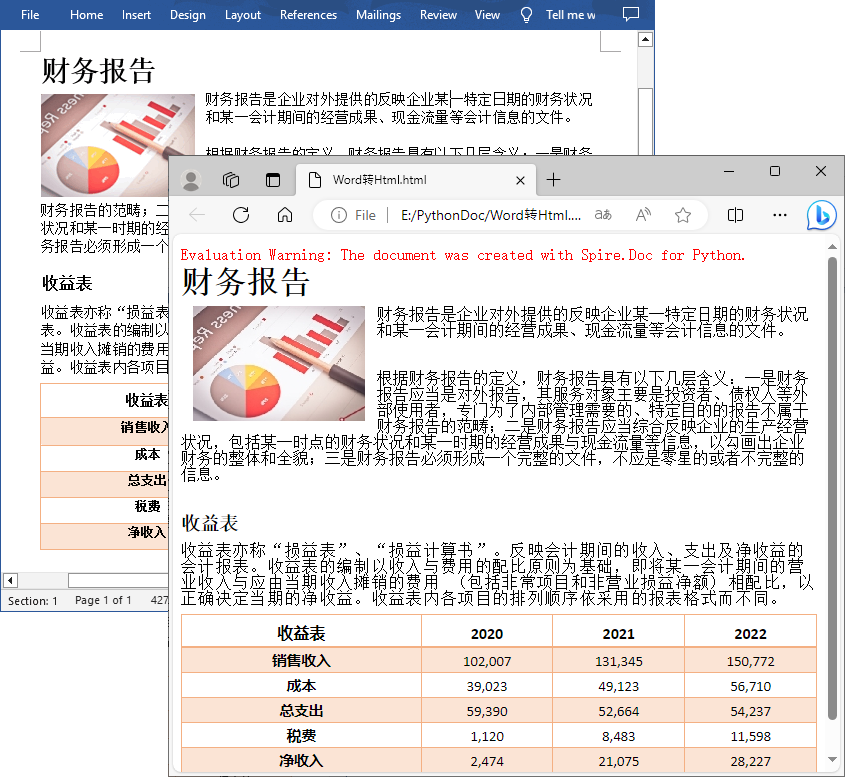The height and width of the screenshot is (778, 846).
Task: Click the 收益表 heading in browser page
Action: pos(210,523)
